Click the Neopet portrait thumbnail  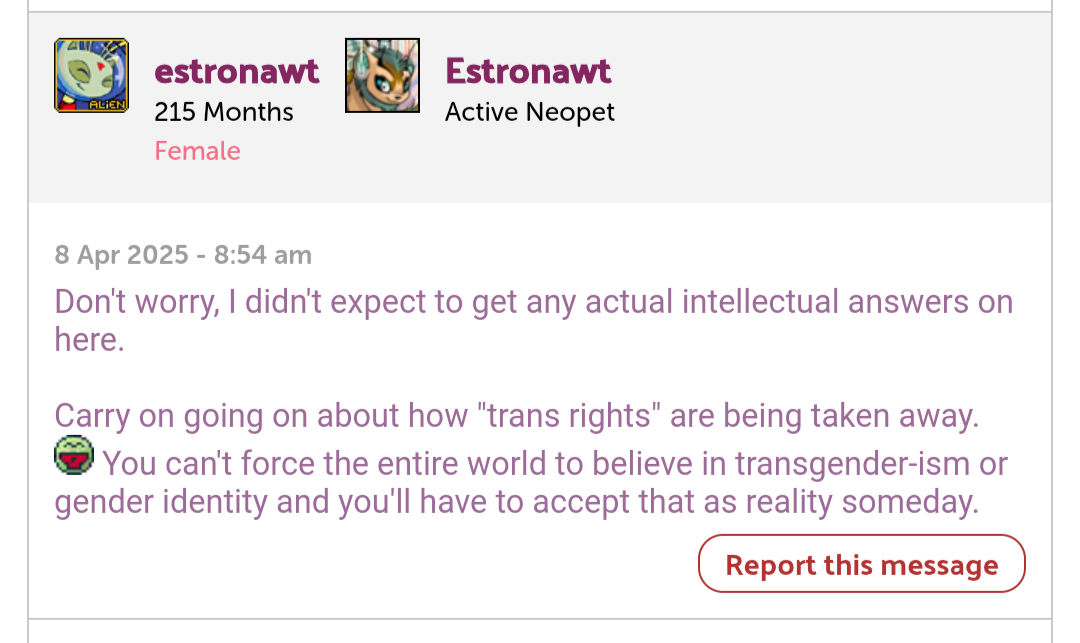(x=382, y=76)
